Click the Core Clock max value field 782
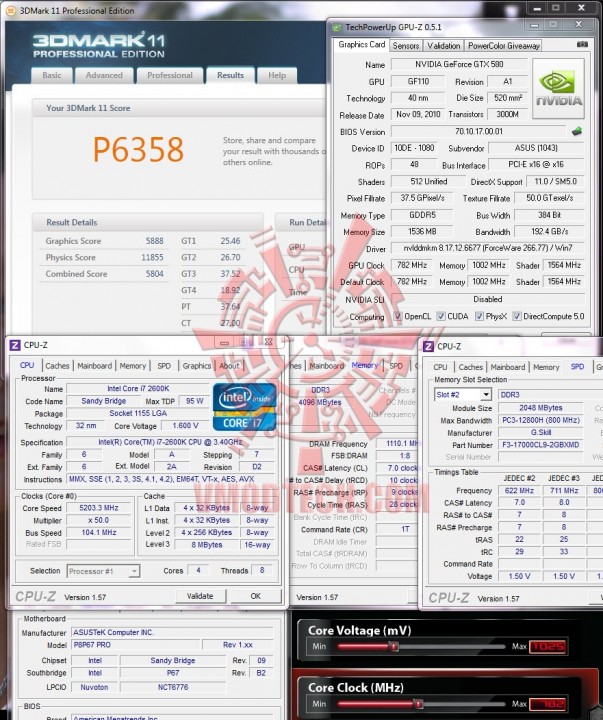 click(x=549, y=704)
